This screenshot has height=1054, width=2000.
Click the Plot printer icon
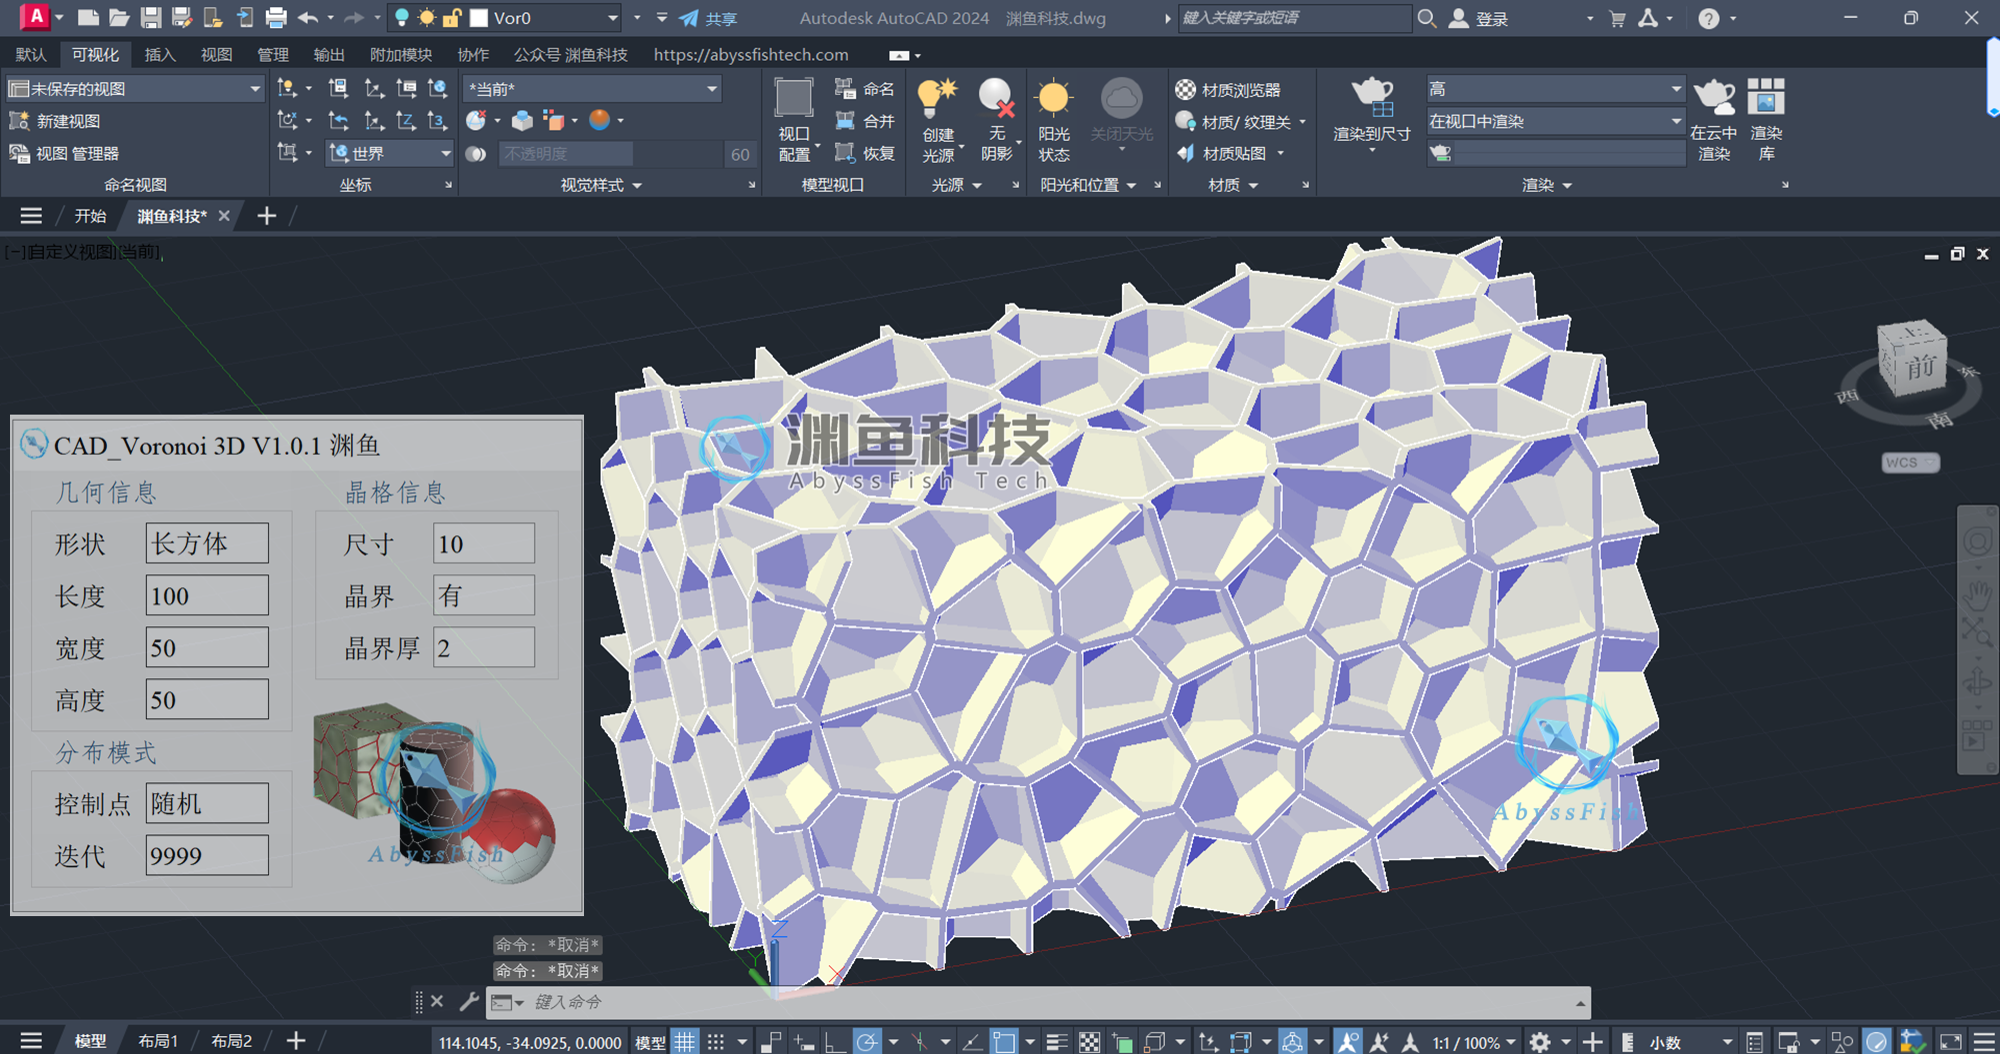tap(276, 17)
